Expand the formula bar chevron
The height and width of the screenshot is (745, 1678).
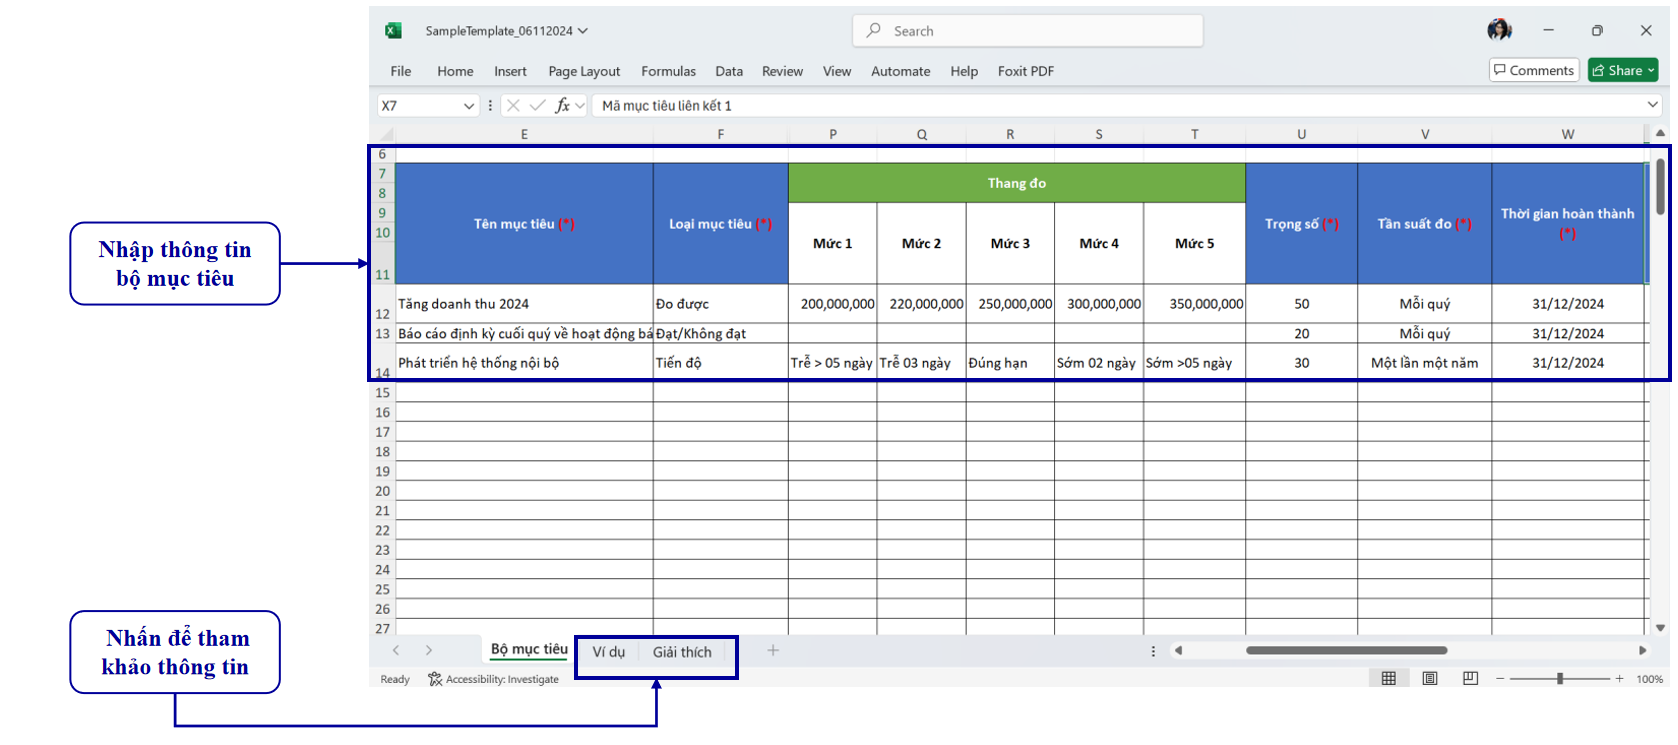(1653, 105)
